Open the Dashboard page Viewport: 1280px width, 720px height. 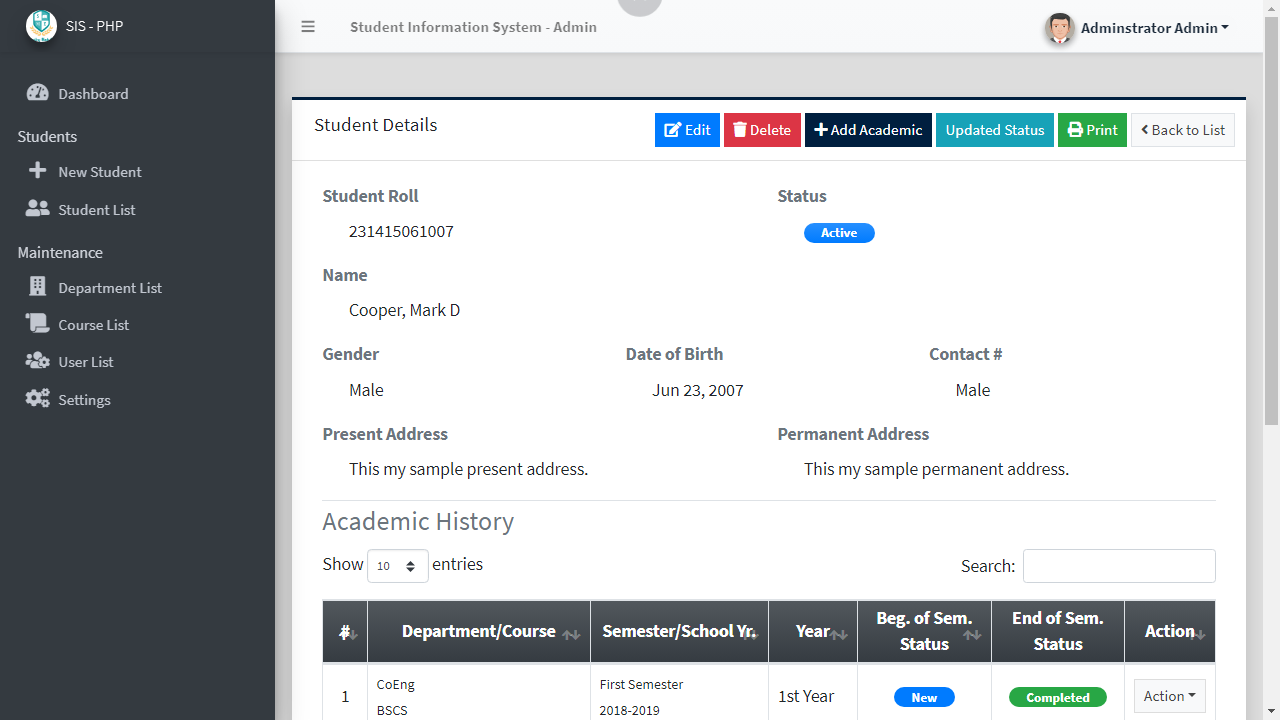[137, 93]
